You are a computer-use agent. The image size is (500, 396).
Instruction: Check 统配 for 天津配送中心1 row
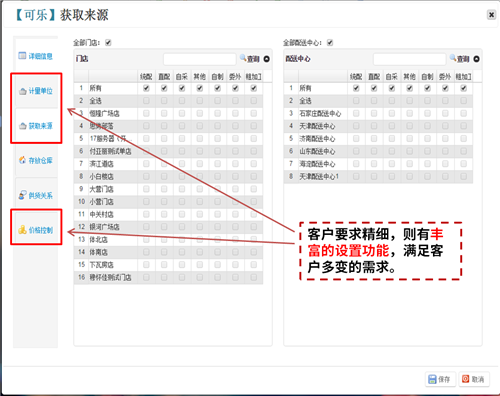point(356,176)
